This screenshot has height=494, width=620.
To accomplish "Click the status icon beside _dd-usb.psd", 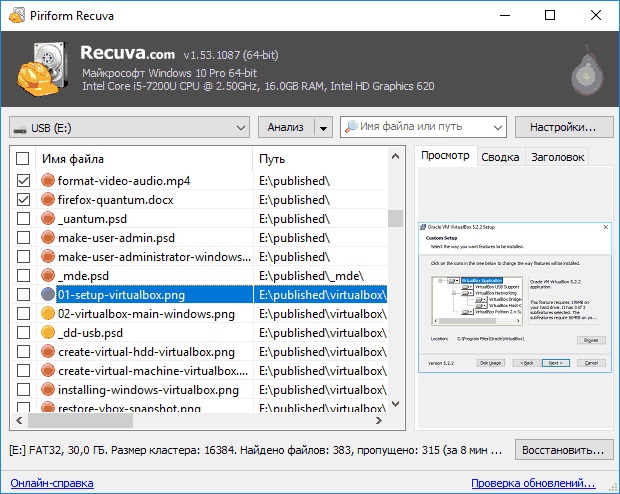I will (x=48, y=333).
